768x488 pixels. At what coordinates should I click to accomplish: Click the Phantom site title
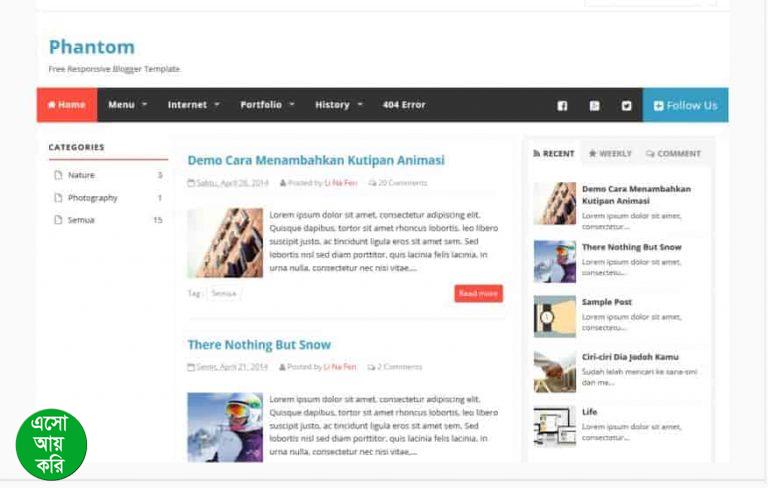92,47
